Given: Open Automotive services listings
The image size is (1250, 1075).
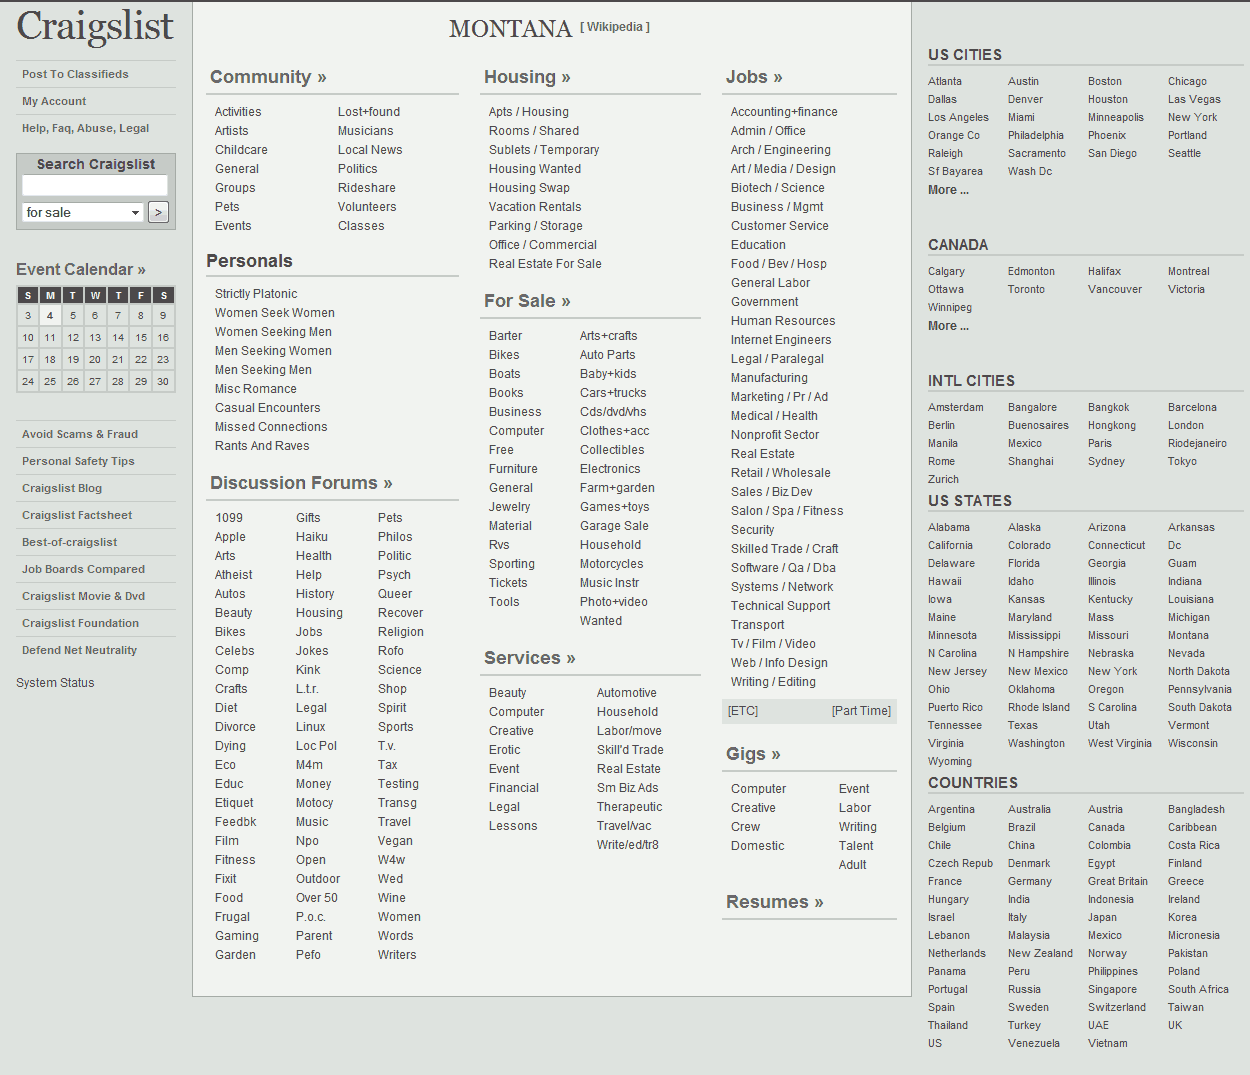Looking at the screenshot, I should click(627, 693).
